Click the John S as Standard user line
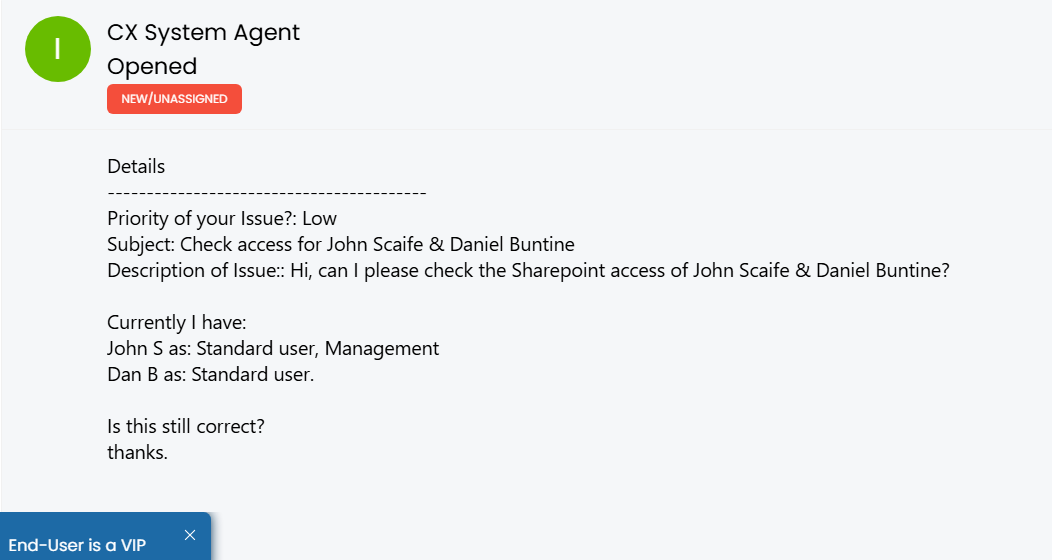The height and width of the screenshot is (560, 1052). (273, 349)
